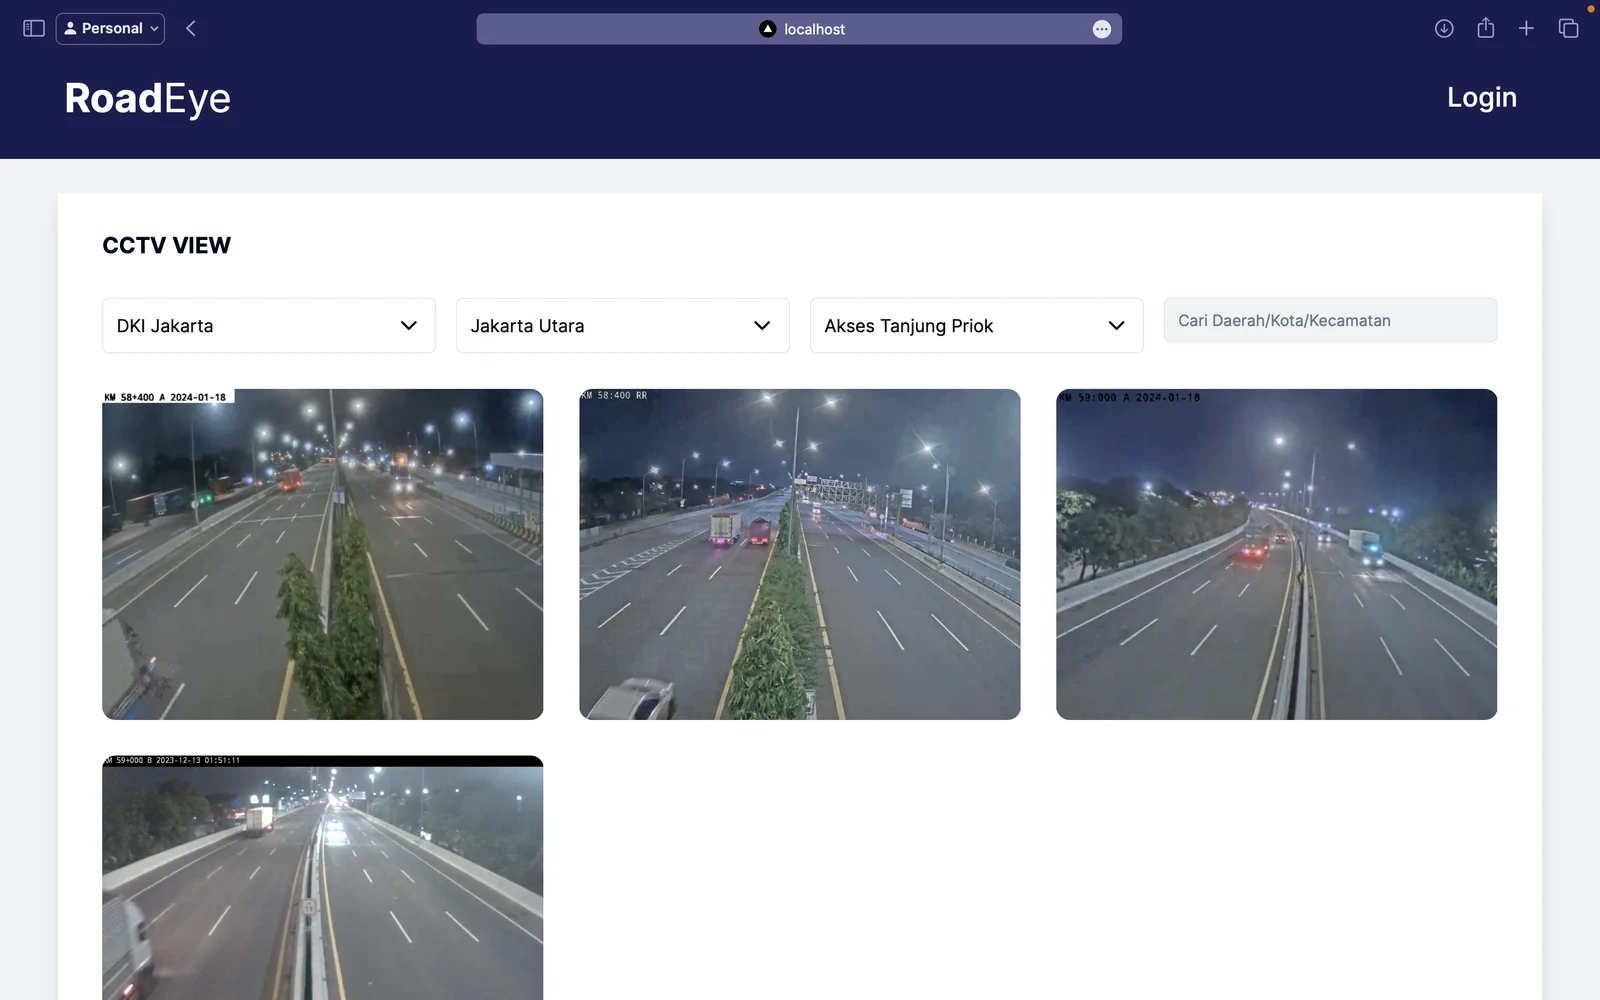Click the CCTV VIEW heading

pyautogui.click(x=167, y=245)
